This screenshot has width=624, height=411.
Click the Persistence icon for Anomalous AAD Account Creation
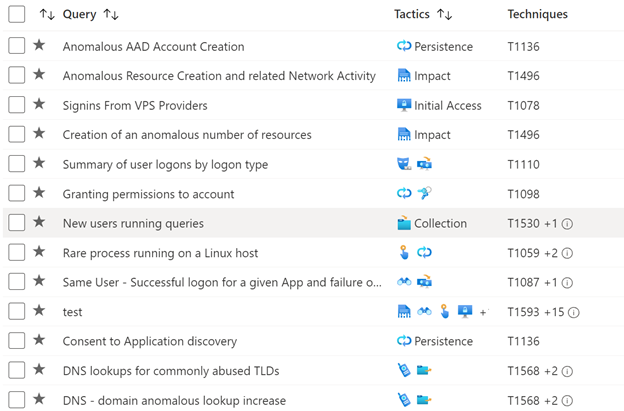(404, 46)
